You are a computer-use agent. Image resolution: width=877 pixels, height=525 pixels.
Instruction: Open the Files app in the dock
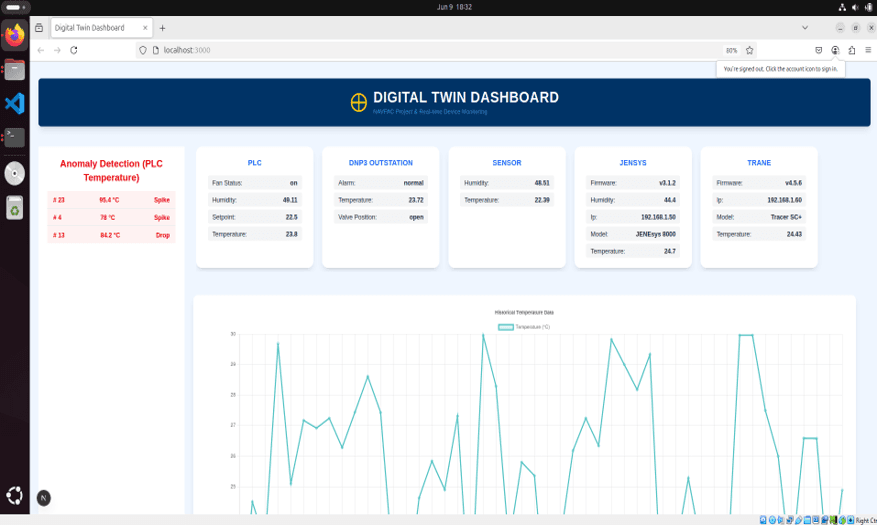(x=15, y=70)
